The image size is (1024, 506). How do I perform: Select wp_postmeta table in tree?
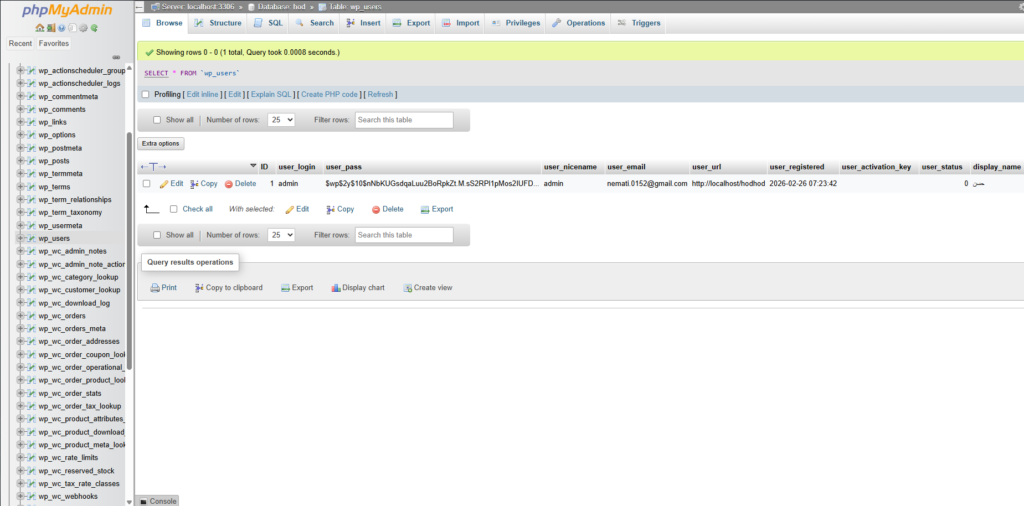pyautogui.click(x=60, y=148)
